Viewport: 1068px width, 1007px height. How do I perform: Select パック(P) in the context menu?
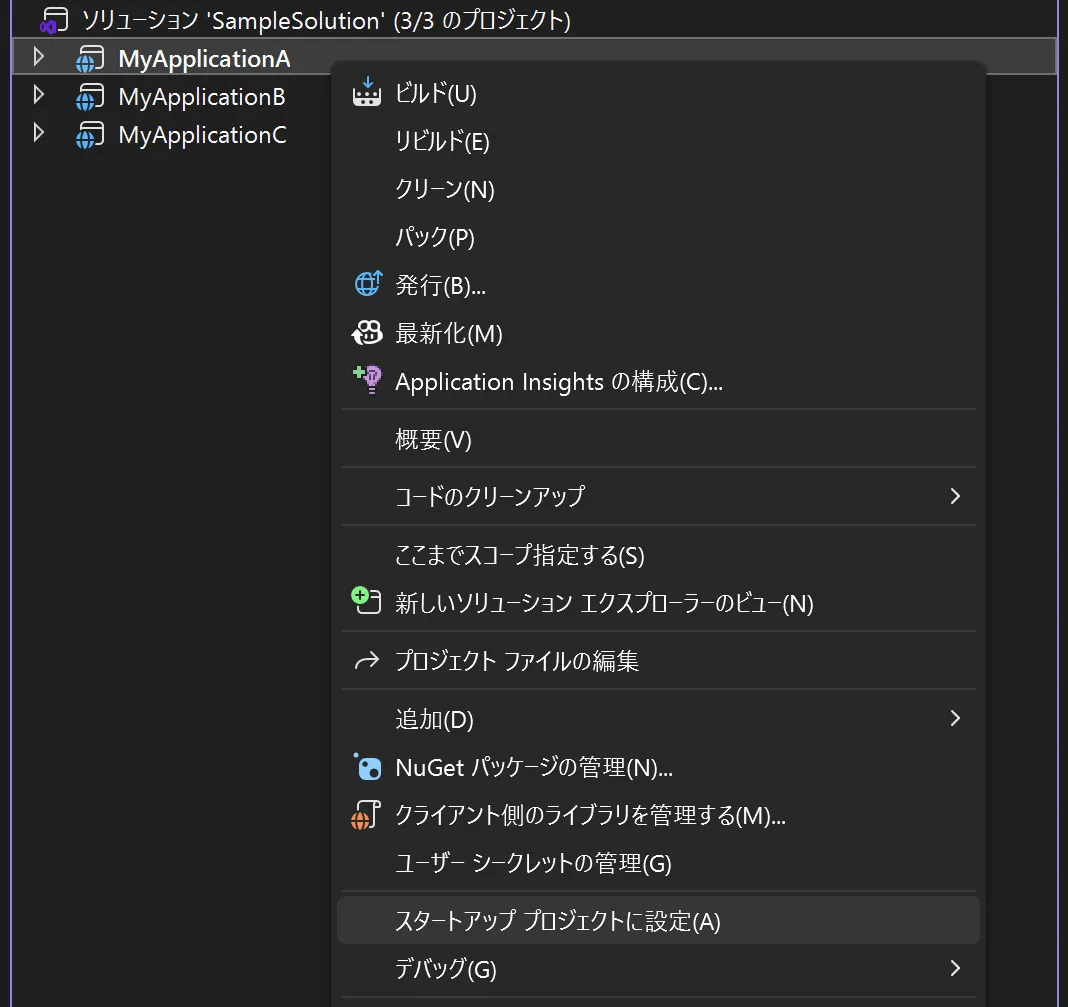coord(658,237)
